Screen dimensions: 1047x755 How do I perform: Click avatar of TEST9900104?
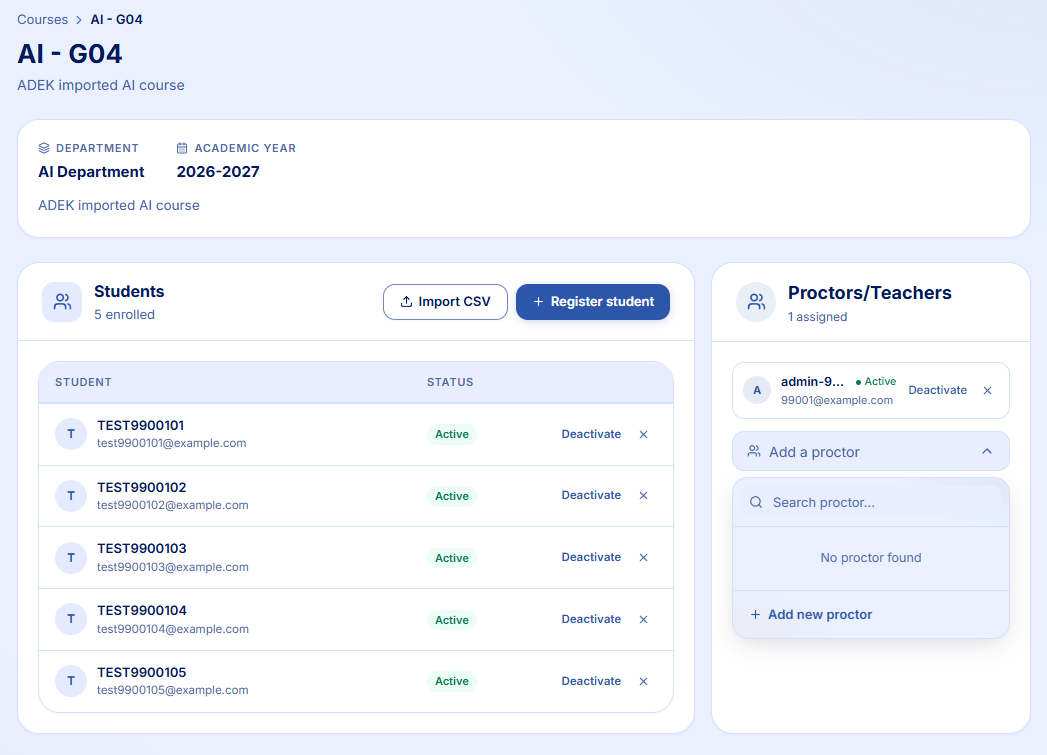point(71,619)
